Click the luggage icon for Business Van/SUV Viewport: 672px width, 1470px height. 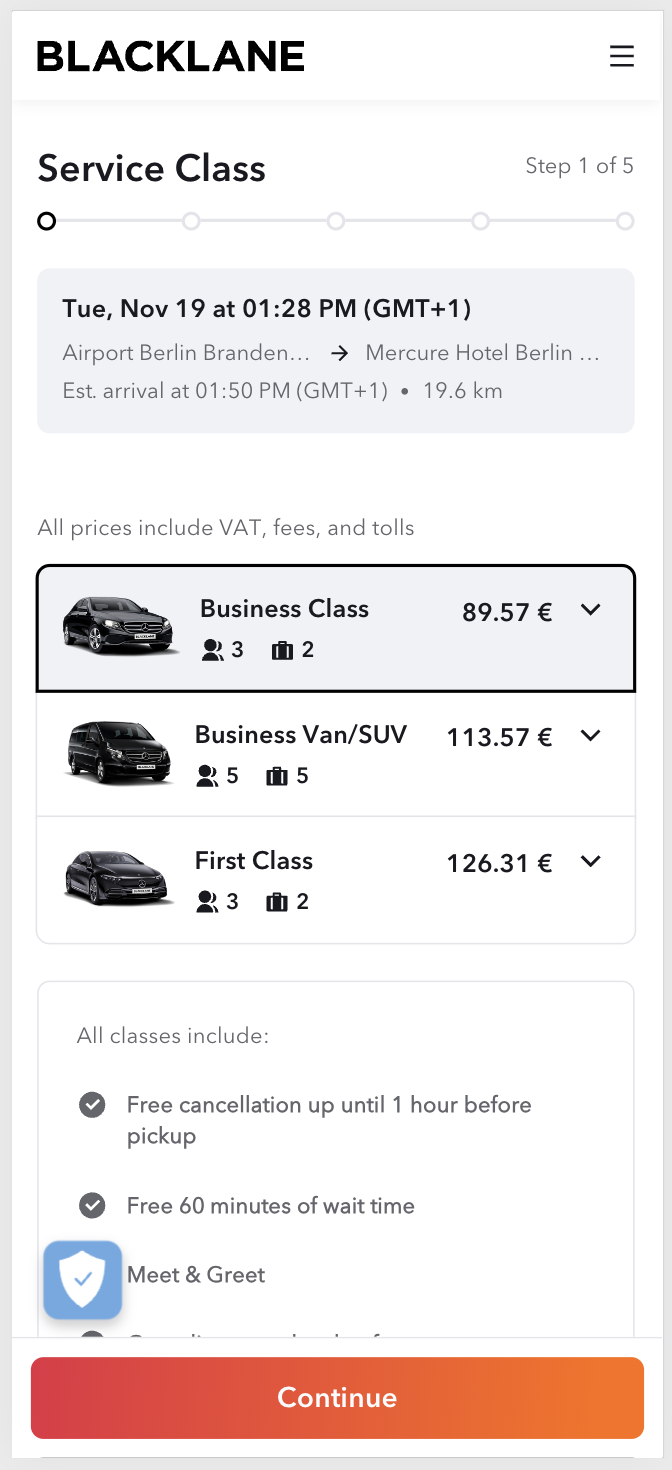pos(277,776)
